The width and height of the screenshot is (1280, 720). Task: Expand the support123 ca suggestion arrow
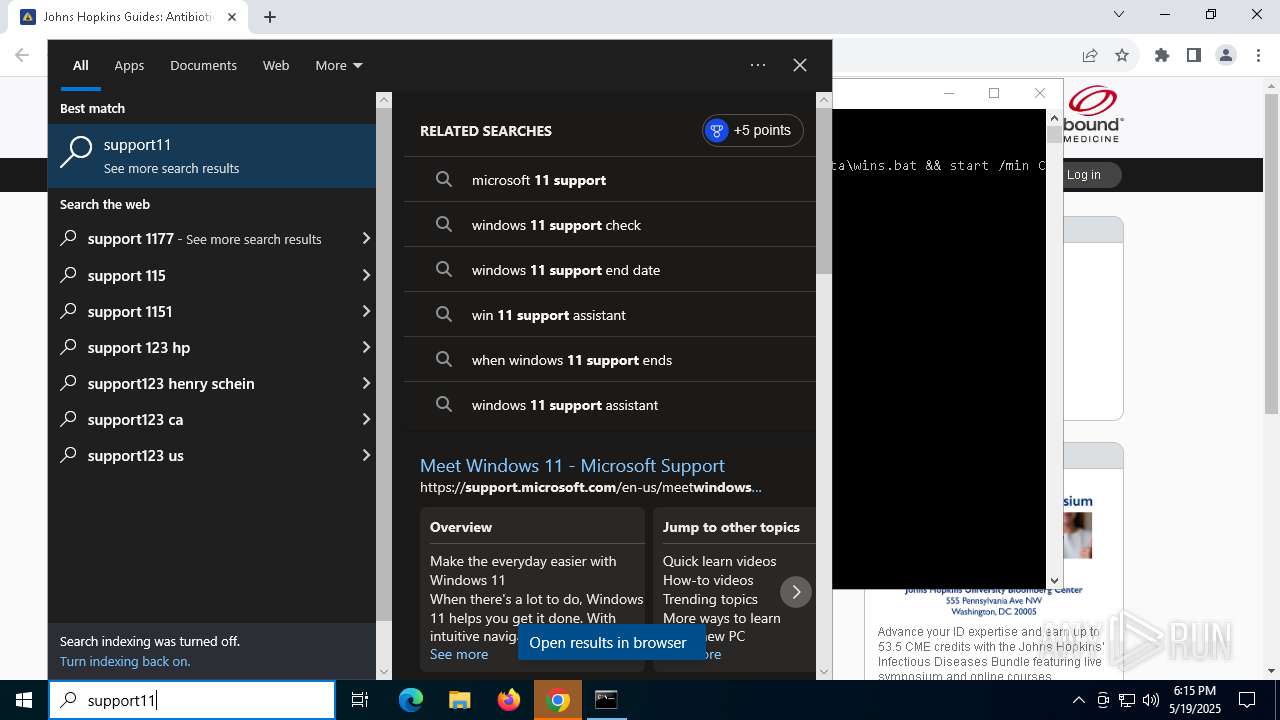pyautogui.click(x=366, y=419)
